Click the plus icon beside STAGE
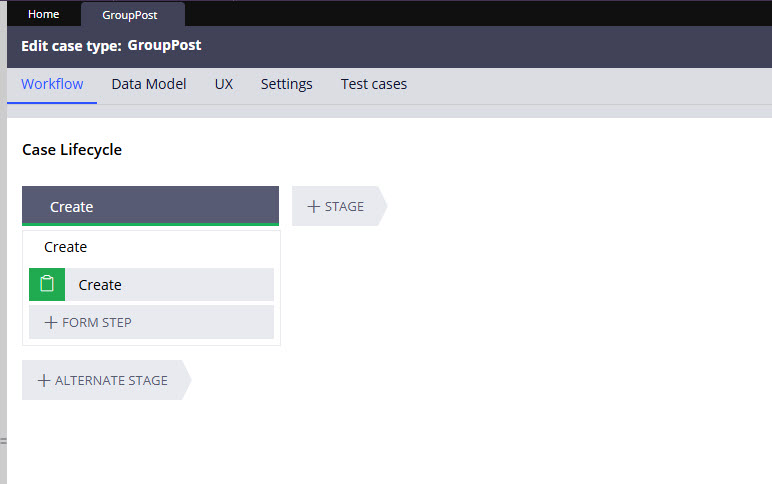Viewport: 772px width, 484px height. pos(313,207)
